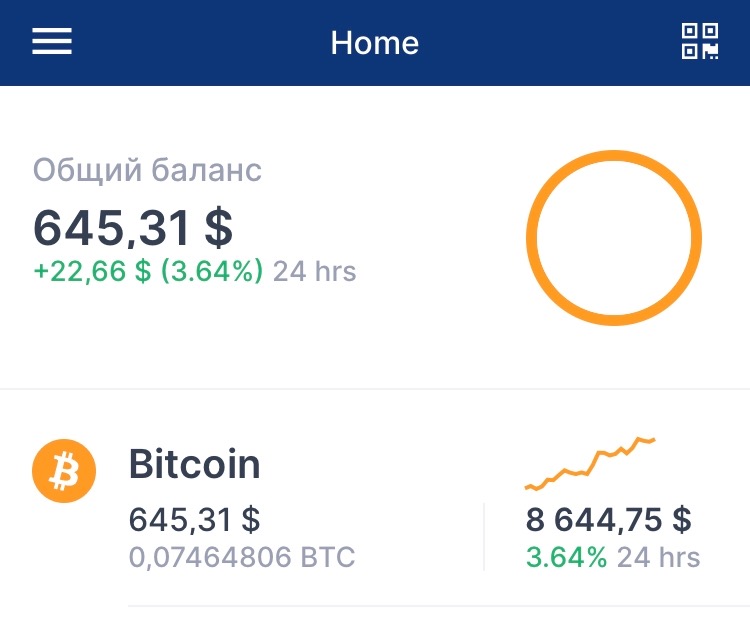
Task: Tap the vertical divider in Bitcoin row
Action: [484, 537]
